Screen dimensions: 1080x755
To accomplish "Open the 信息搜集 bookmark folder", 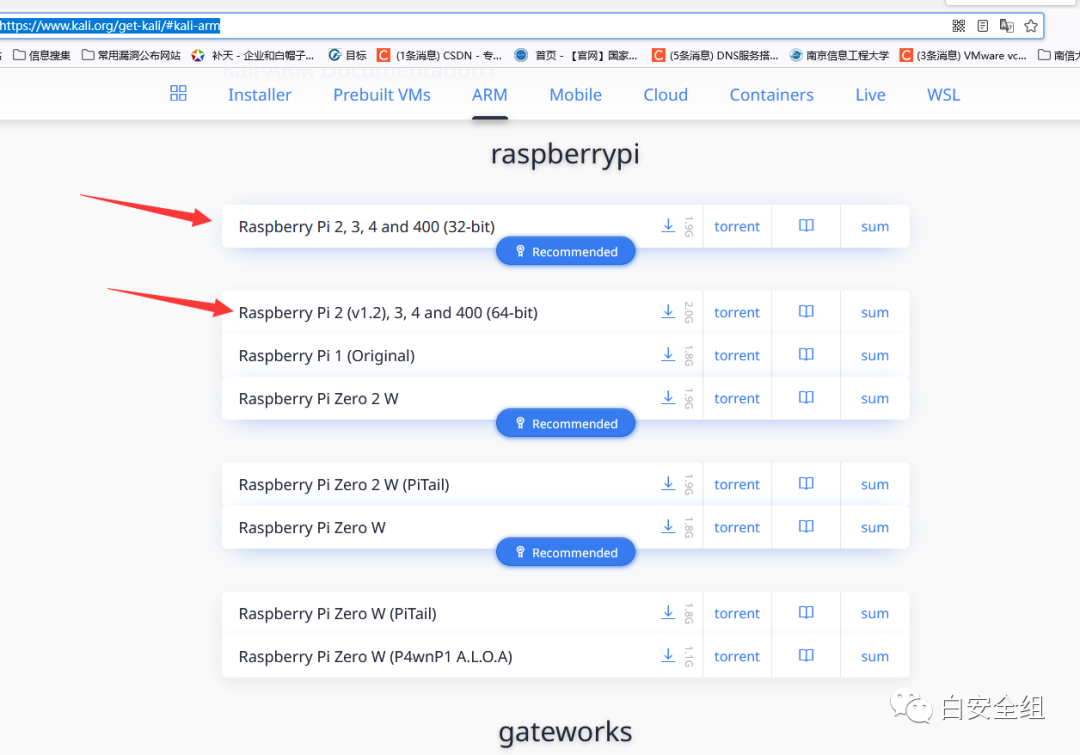I will tap(42, 55).
